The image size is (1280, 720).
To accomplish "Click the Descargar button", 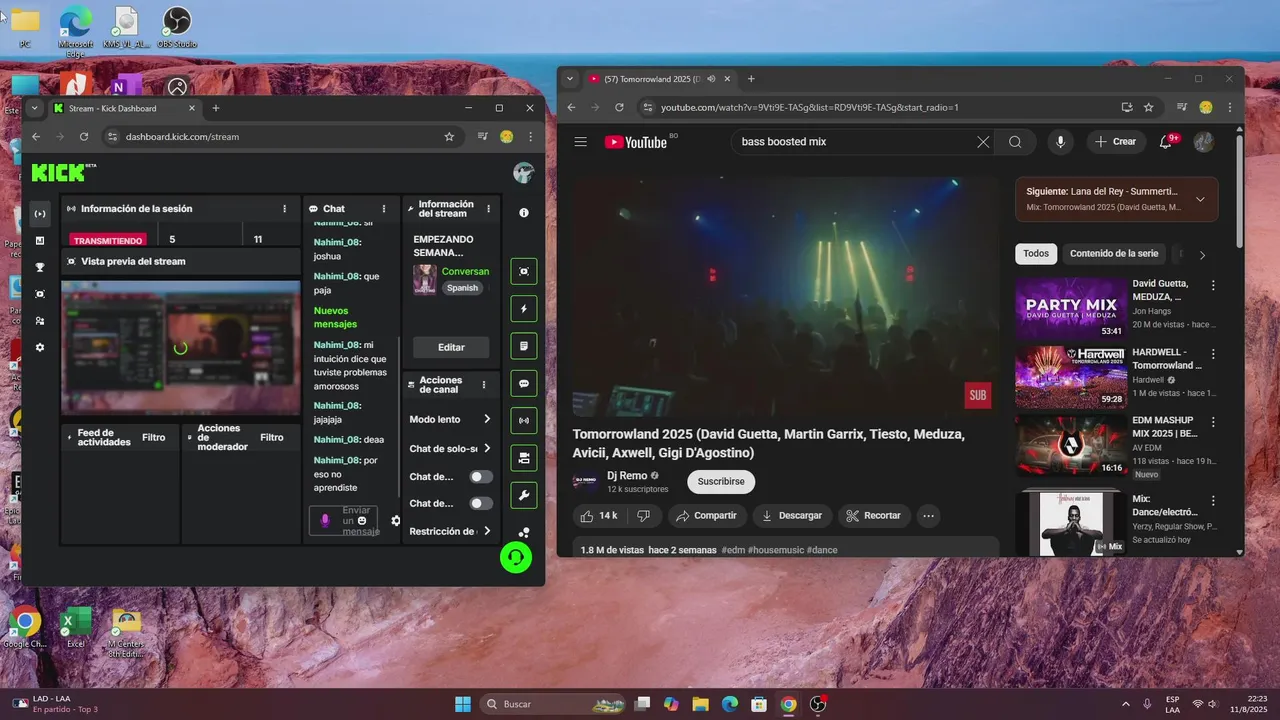I will (x=791, y=516).
